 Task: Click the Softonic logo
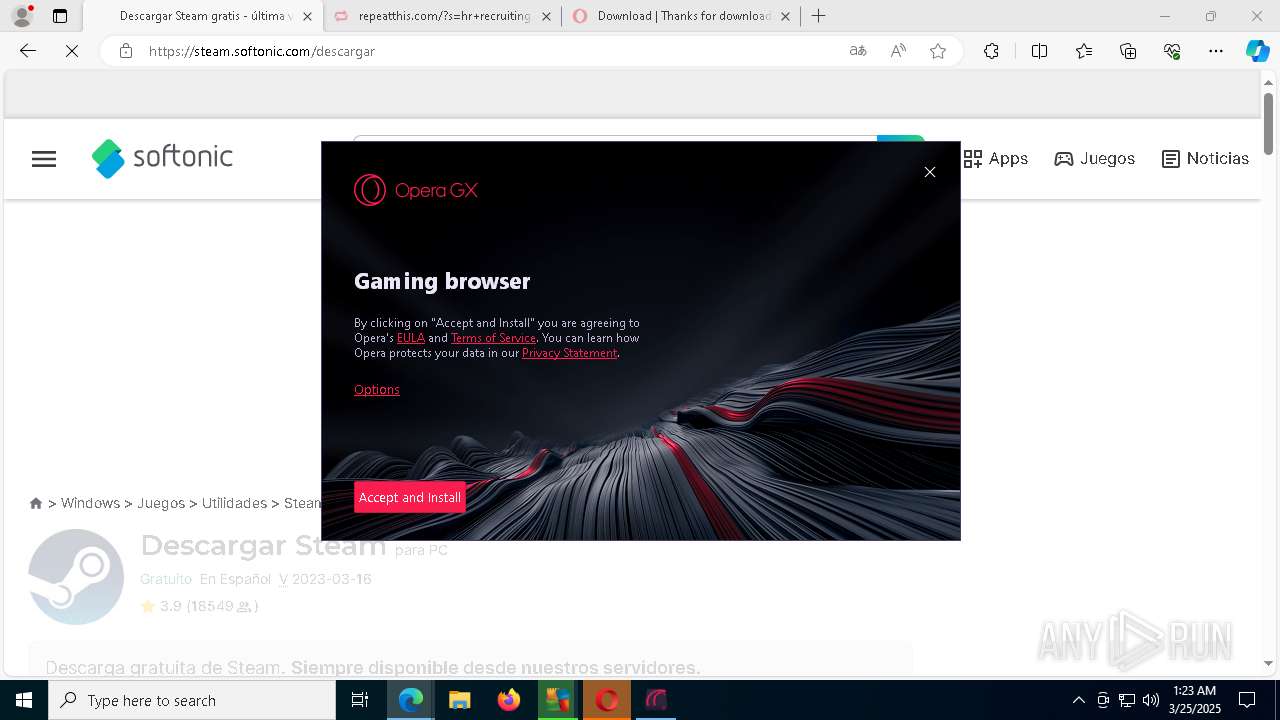pos(162,158)
